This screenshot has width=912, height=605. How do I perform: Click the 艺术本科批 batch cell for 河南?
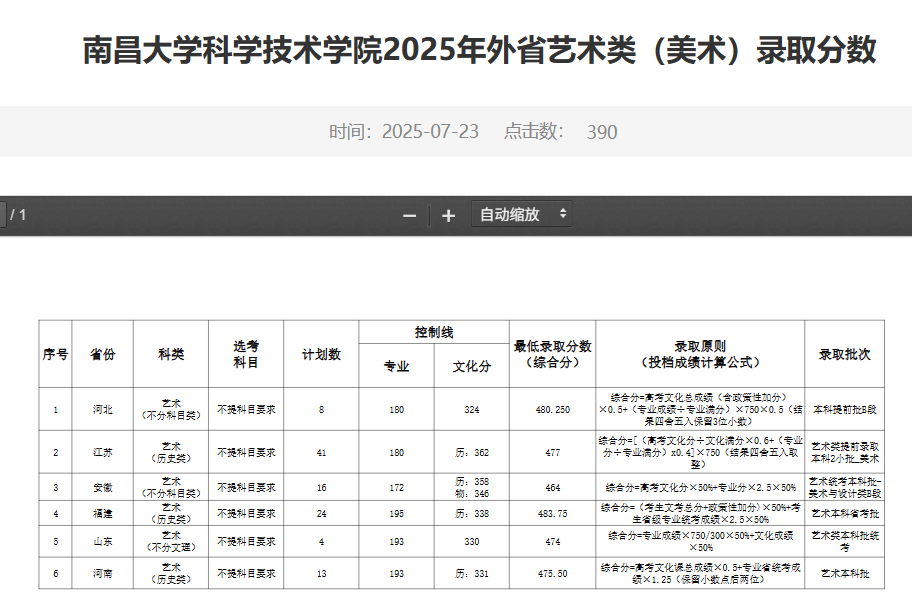[845, 574]
